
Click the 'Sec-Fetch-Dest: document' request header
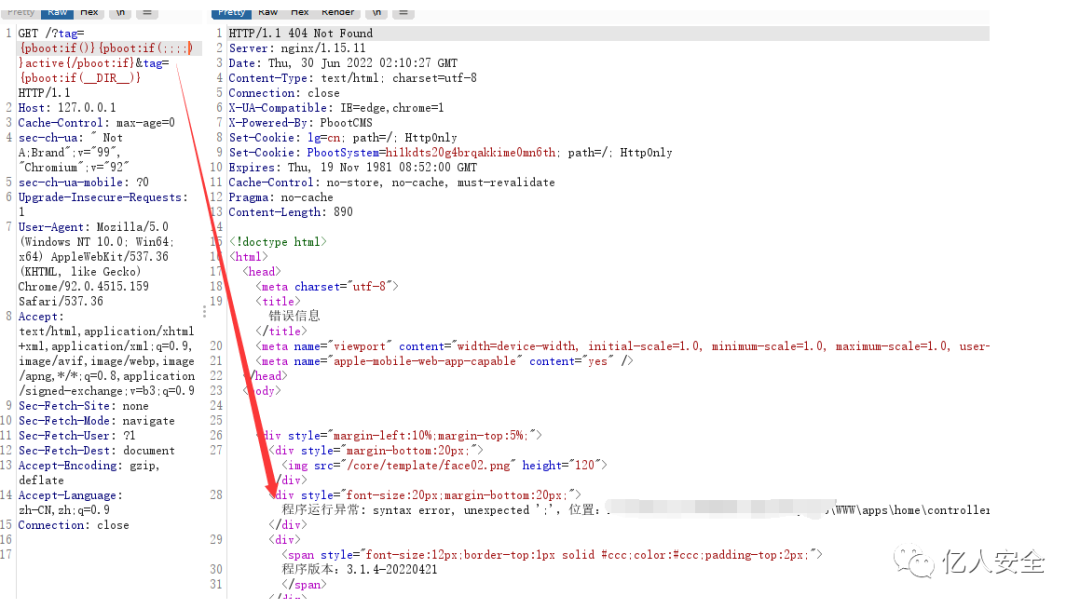[96, 451]
